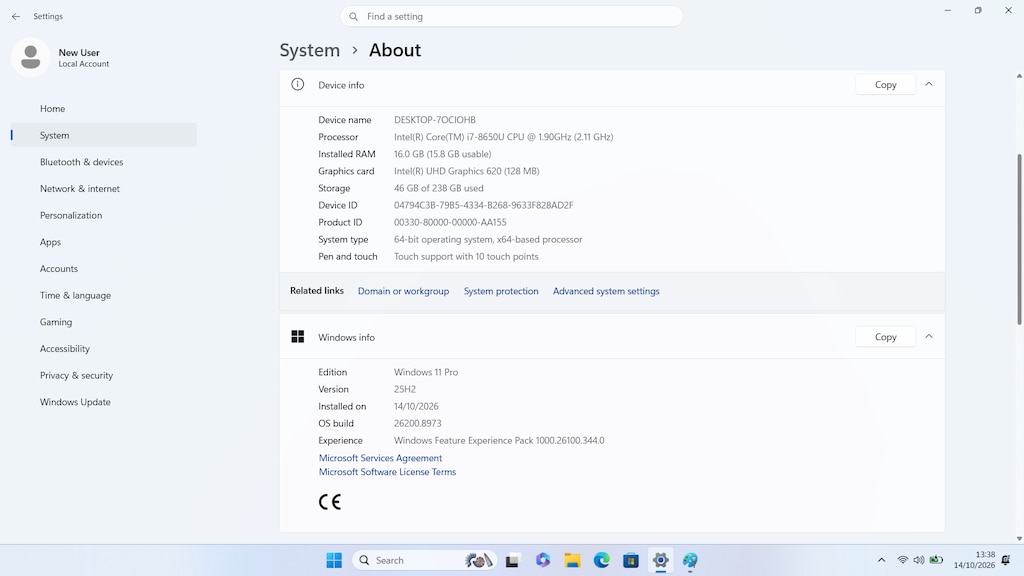Open Advanced system settings
Viewport: 1024px width, 576px height.
pos(606,291)
